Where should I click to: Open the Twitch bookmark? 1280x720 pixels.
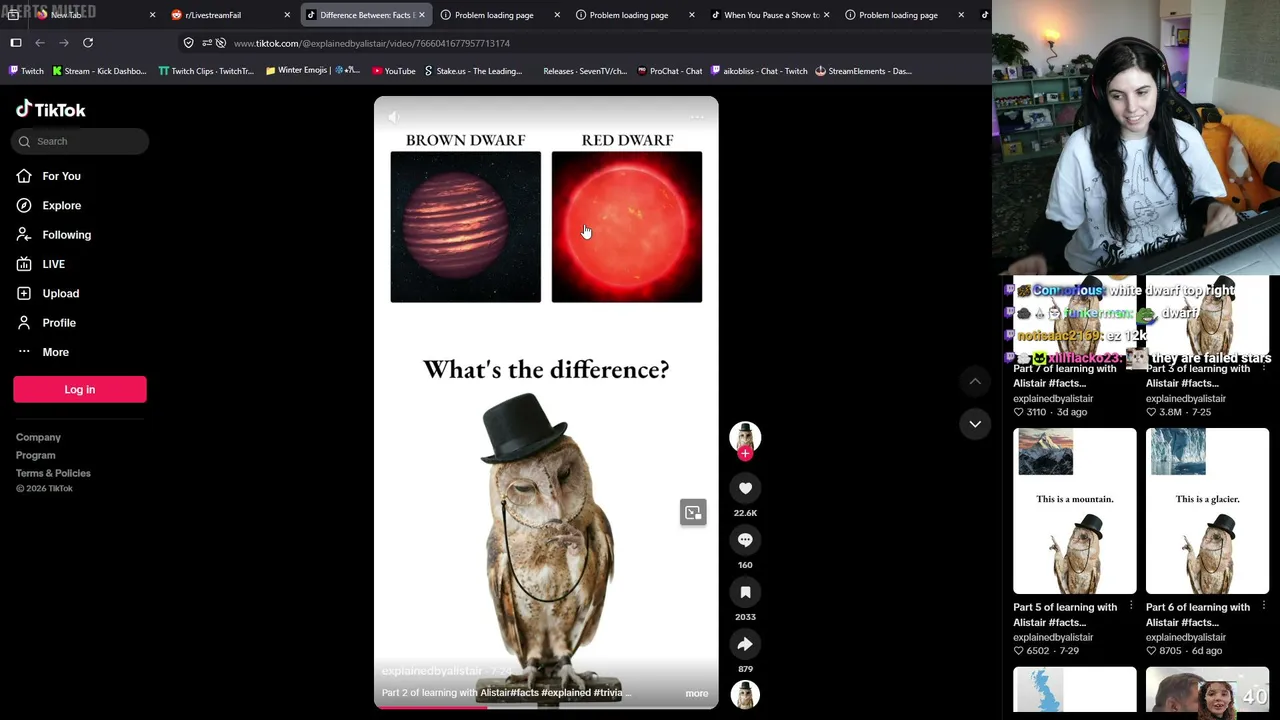click(x=26, y=71)
